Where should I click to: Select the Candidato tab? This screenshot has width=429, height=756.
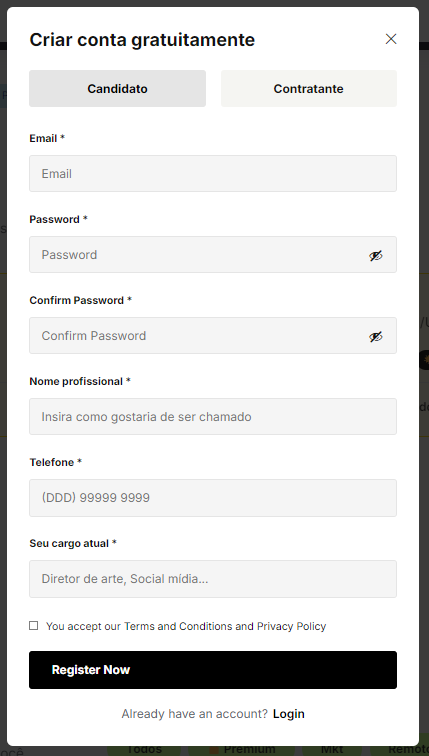click(x=117, y=88)
